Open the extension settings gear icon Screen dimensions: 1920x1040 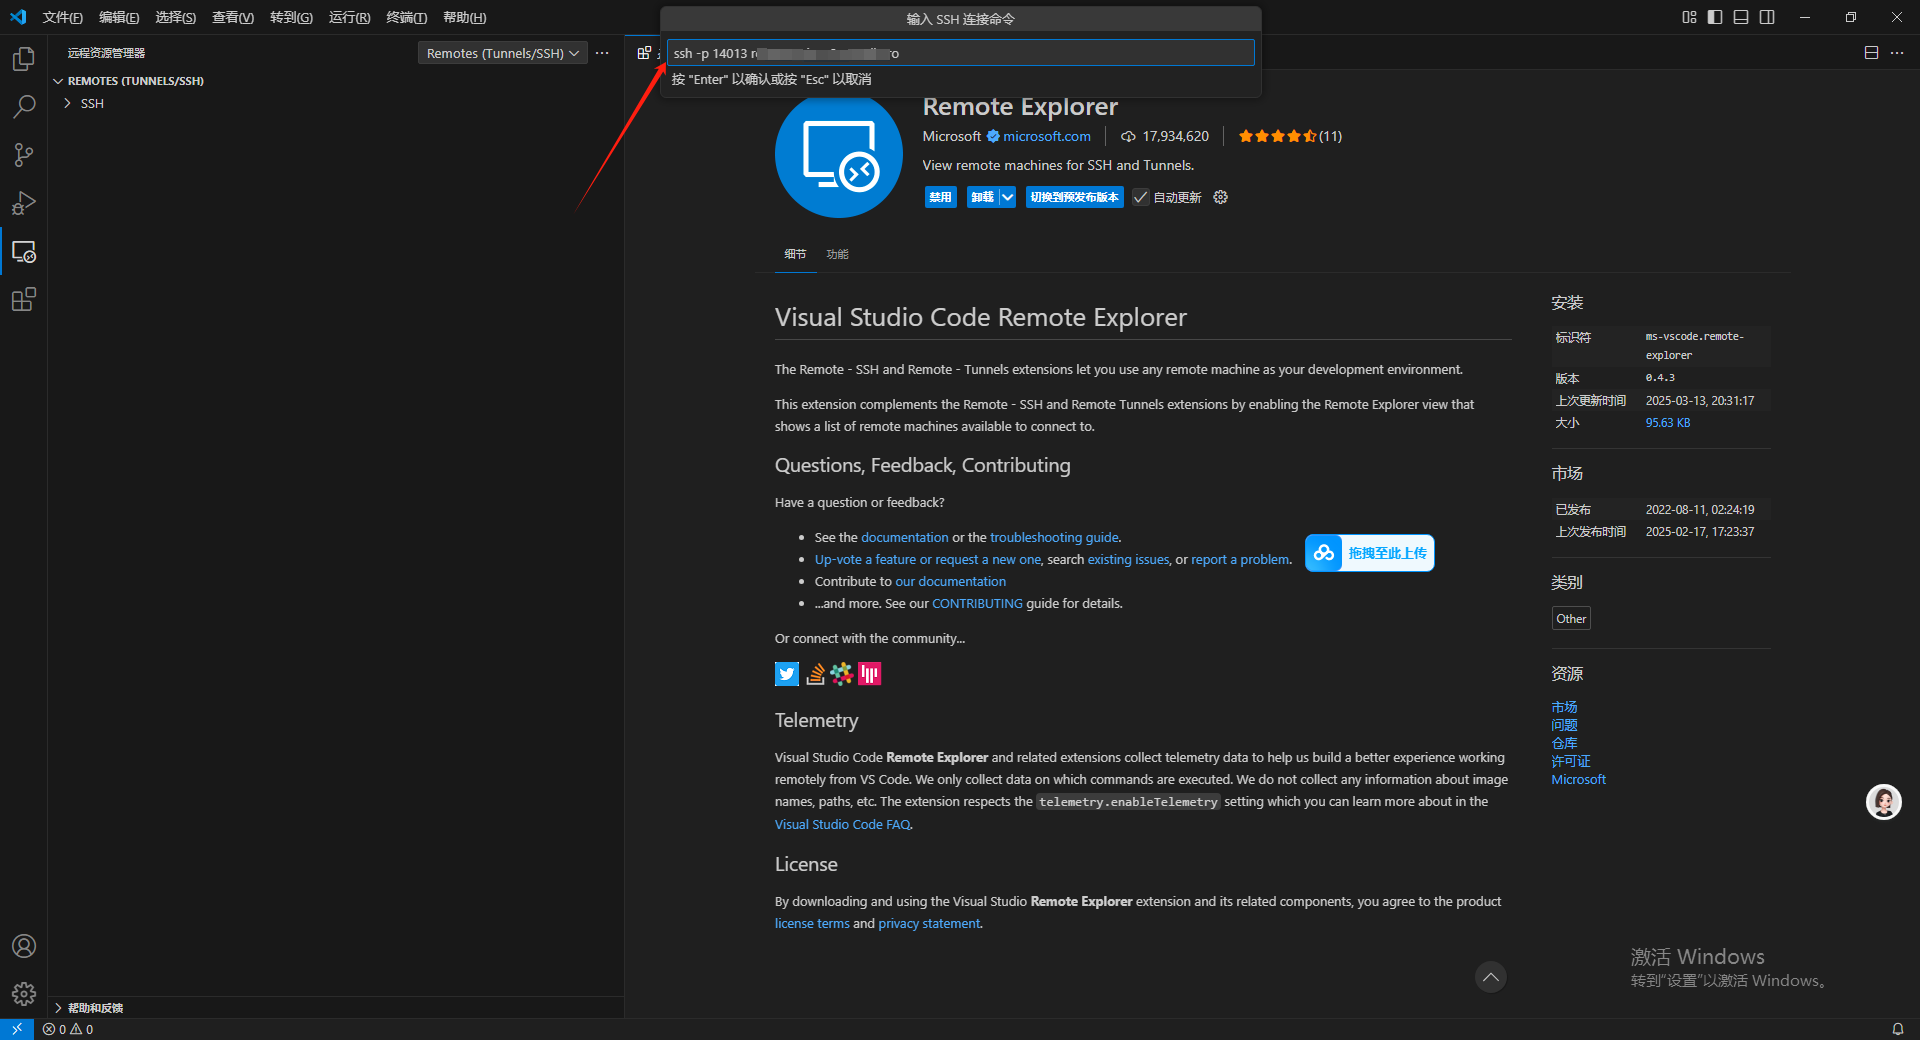click(x=1220, y=197)
